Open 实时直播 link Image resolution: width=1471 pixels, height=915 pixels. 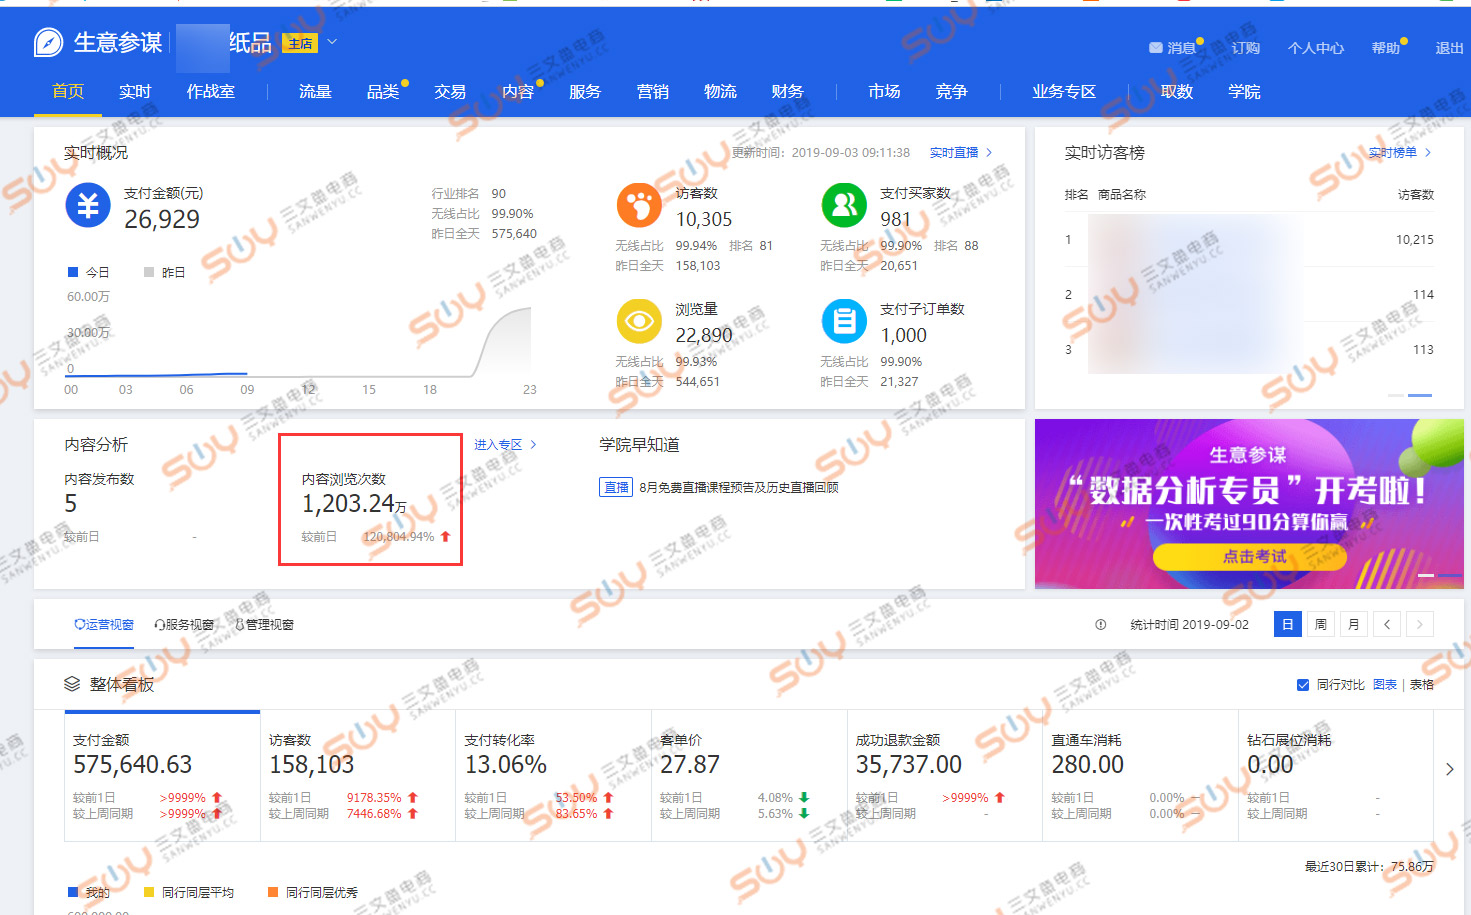(x=961, y=153)
